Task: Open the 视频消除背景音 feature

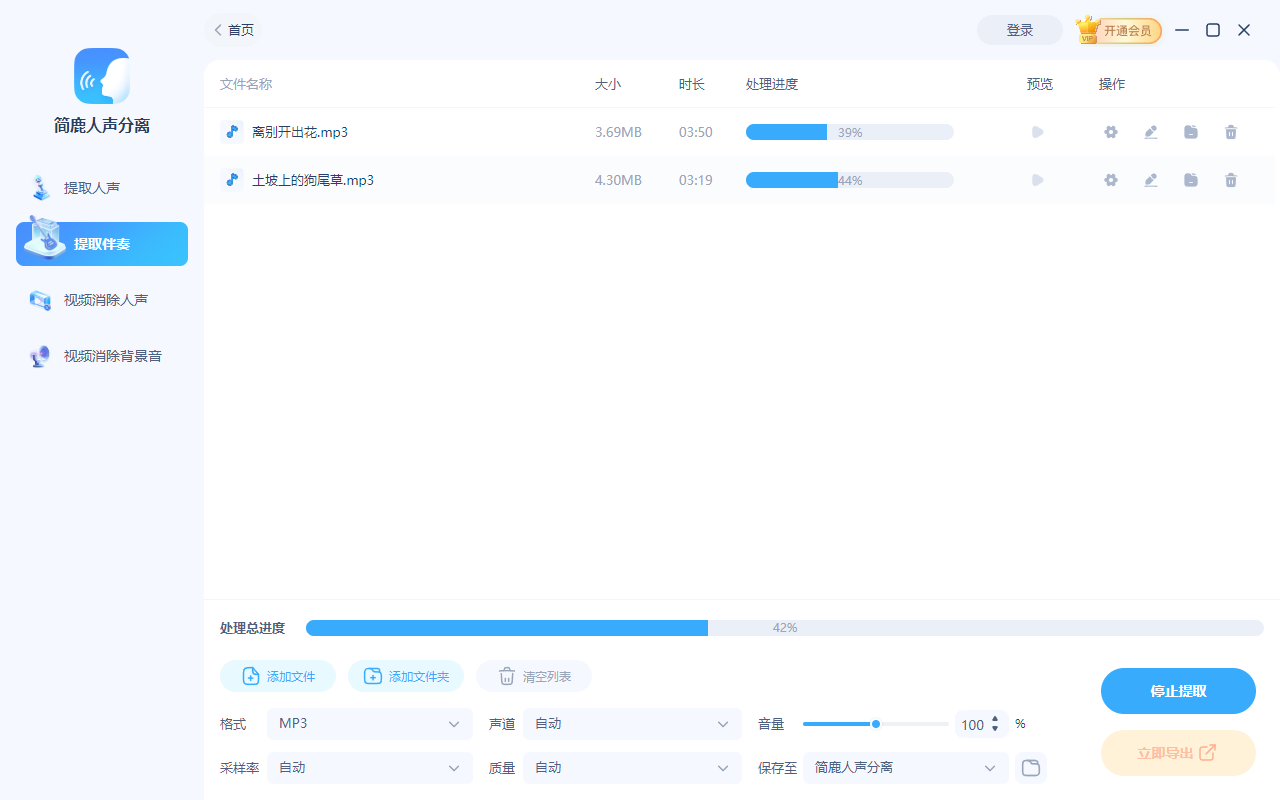Action: 100,355
